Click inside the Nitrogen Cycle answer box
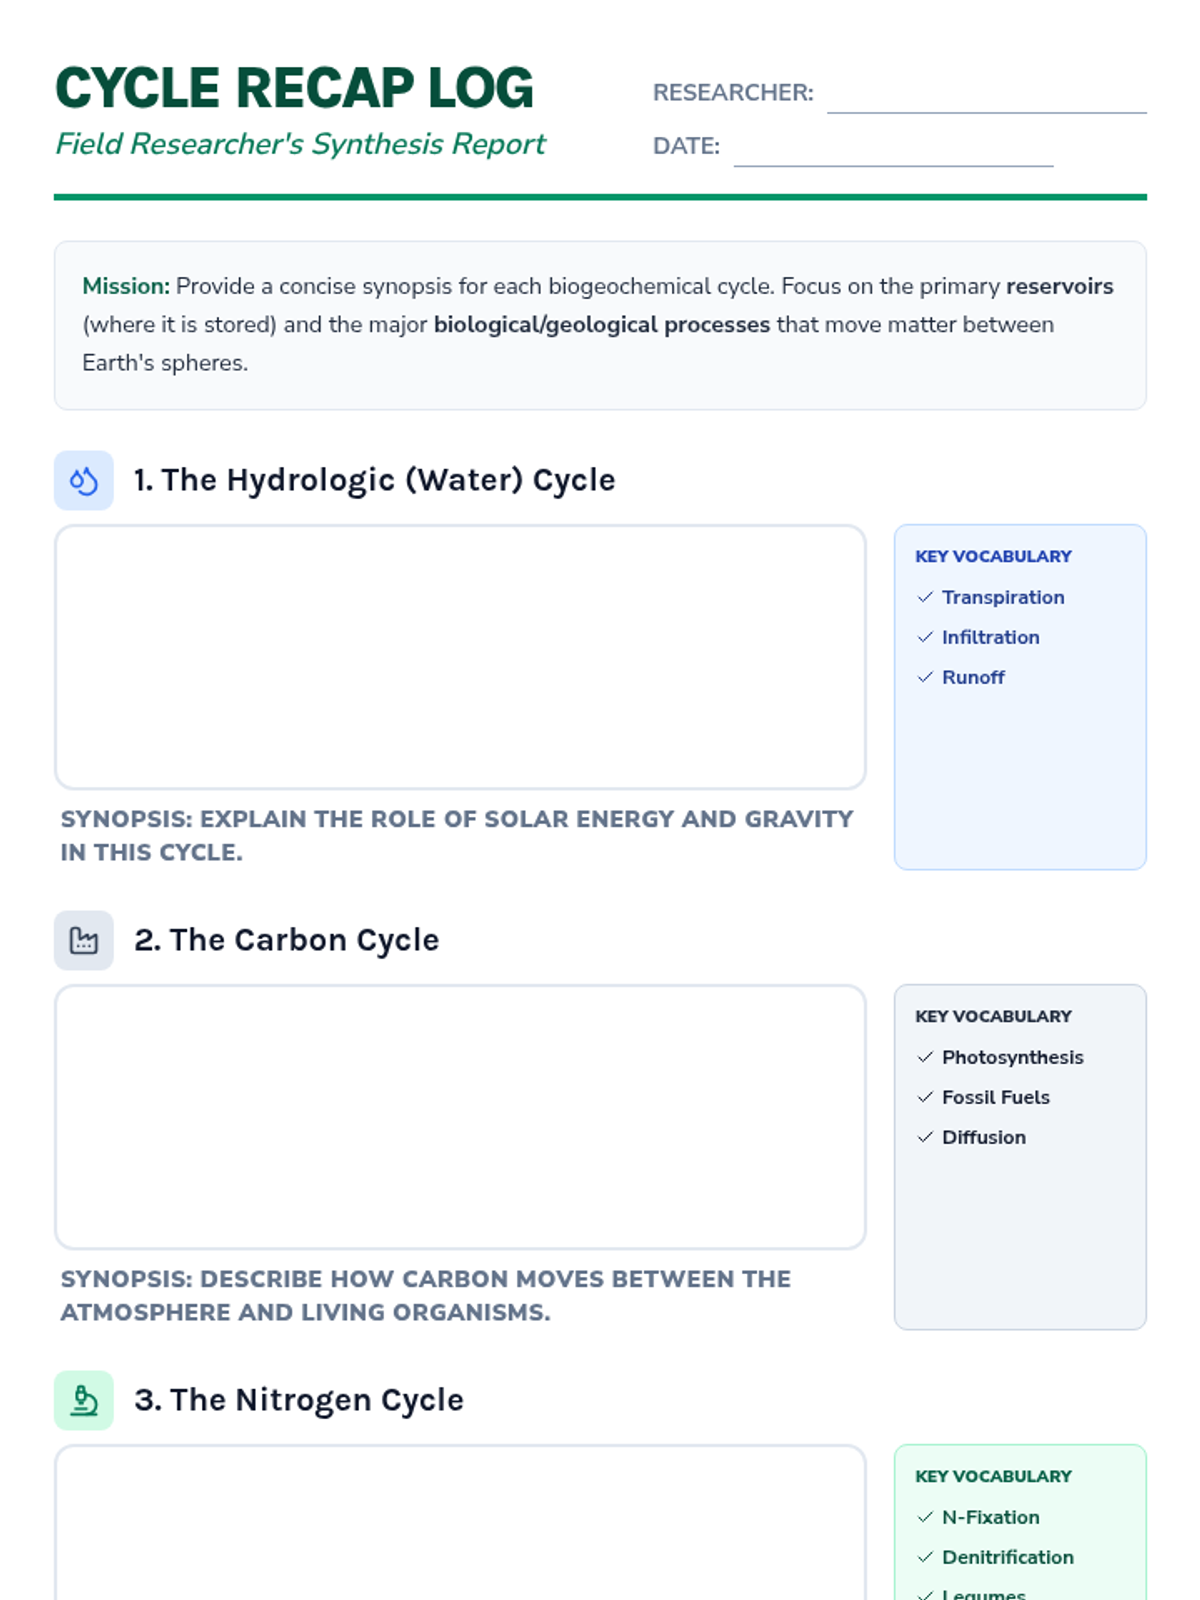This screenshot has height=1600, width=1200. coord(460,1525)
